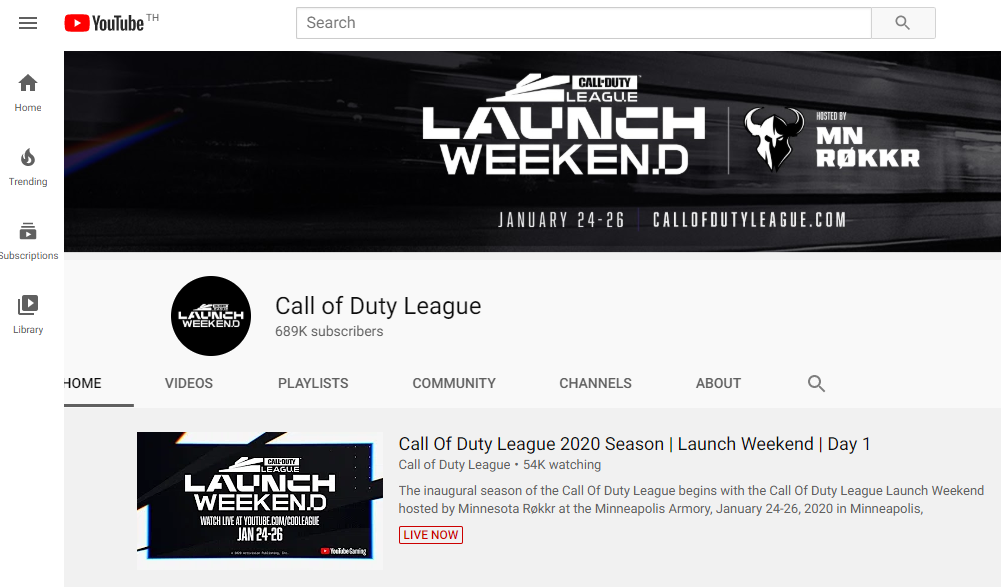Switch to the VIDEOS tab

189,383
